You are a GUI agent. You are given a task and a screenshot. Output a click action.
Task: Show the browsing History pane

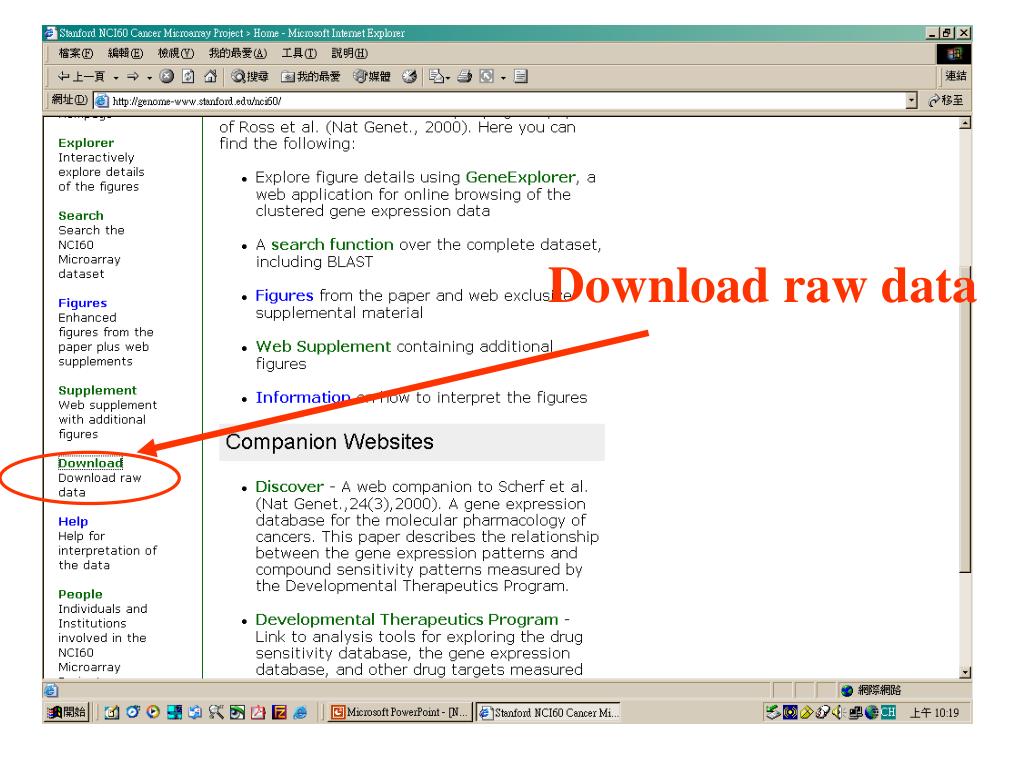(x=409, y=76)
